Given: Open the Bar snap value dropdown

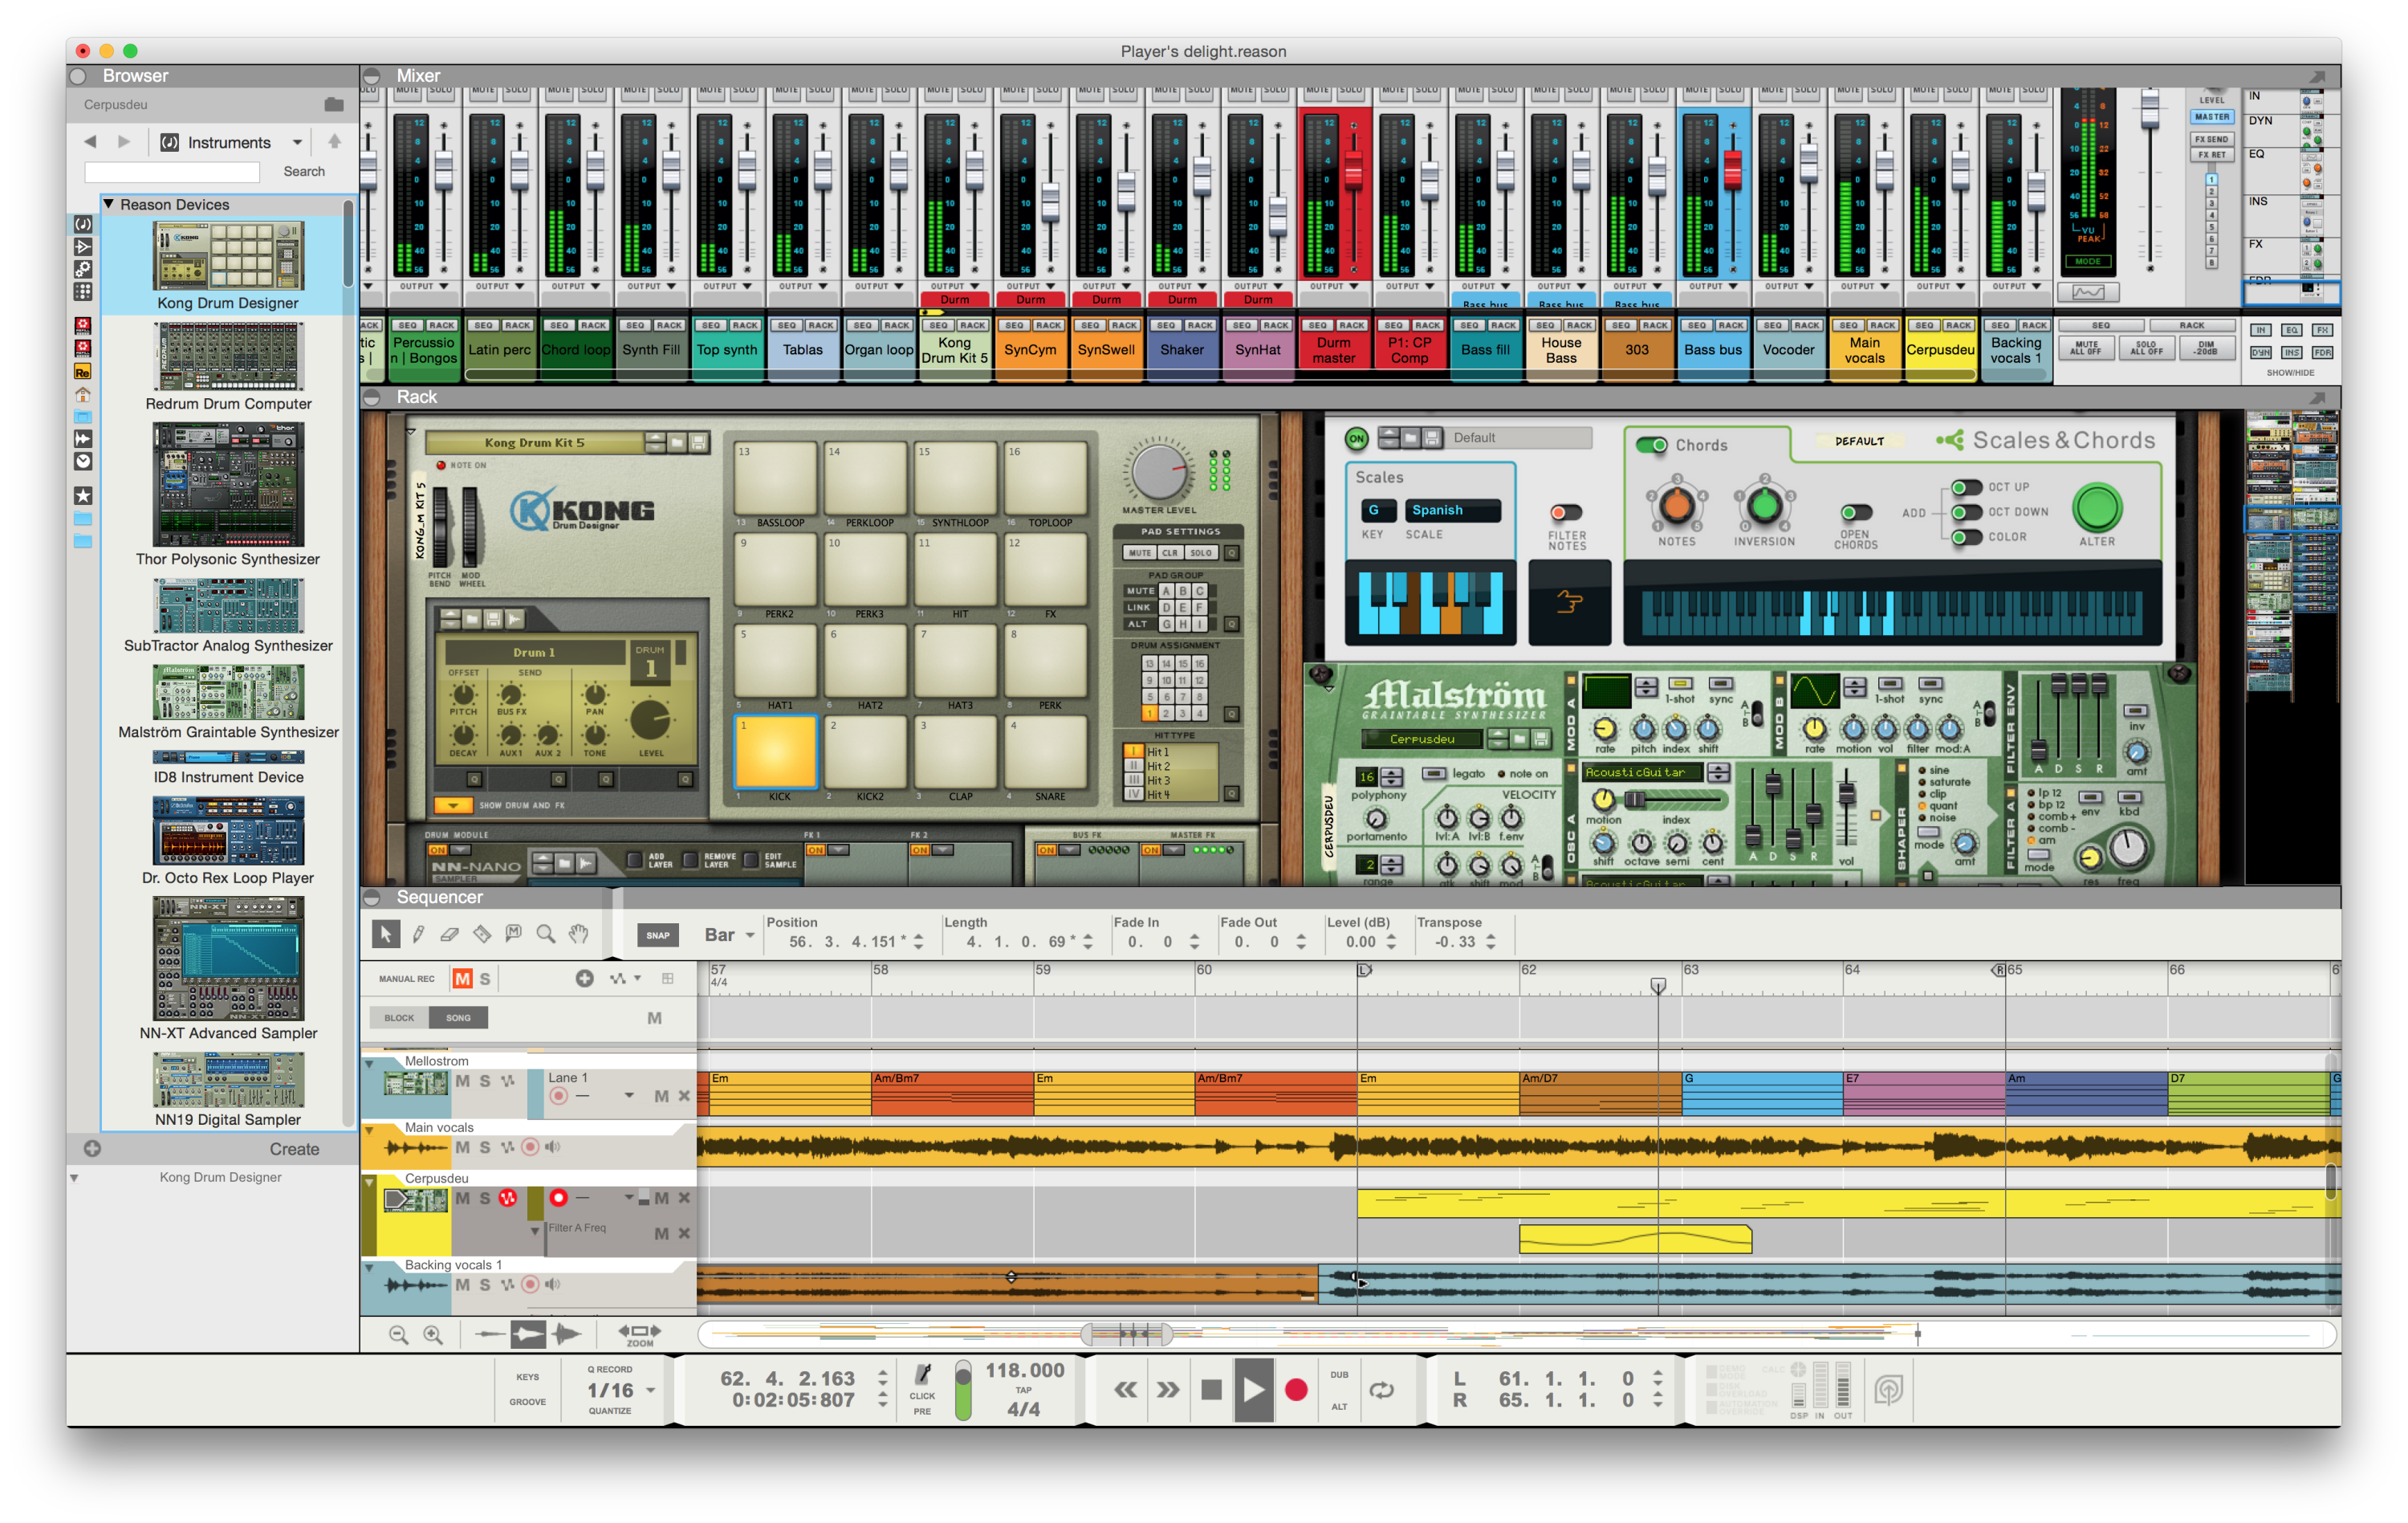Looking at the screenshot, I should (729, 935).
